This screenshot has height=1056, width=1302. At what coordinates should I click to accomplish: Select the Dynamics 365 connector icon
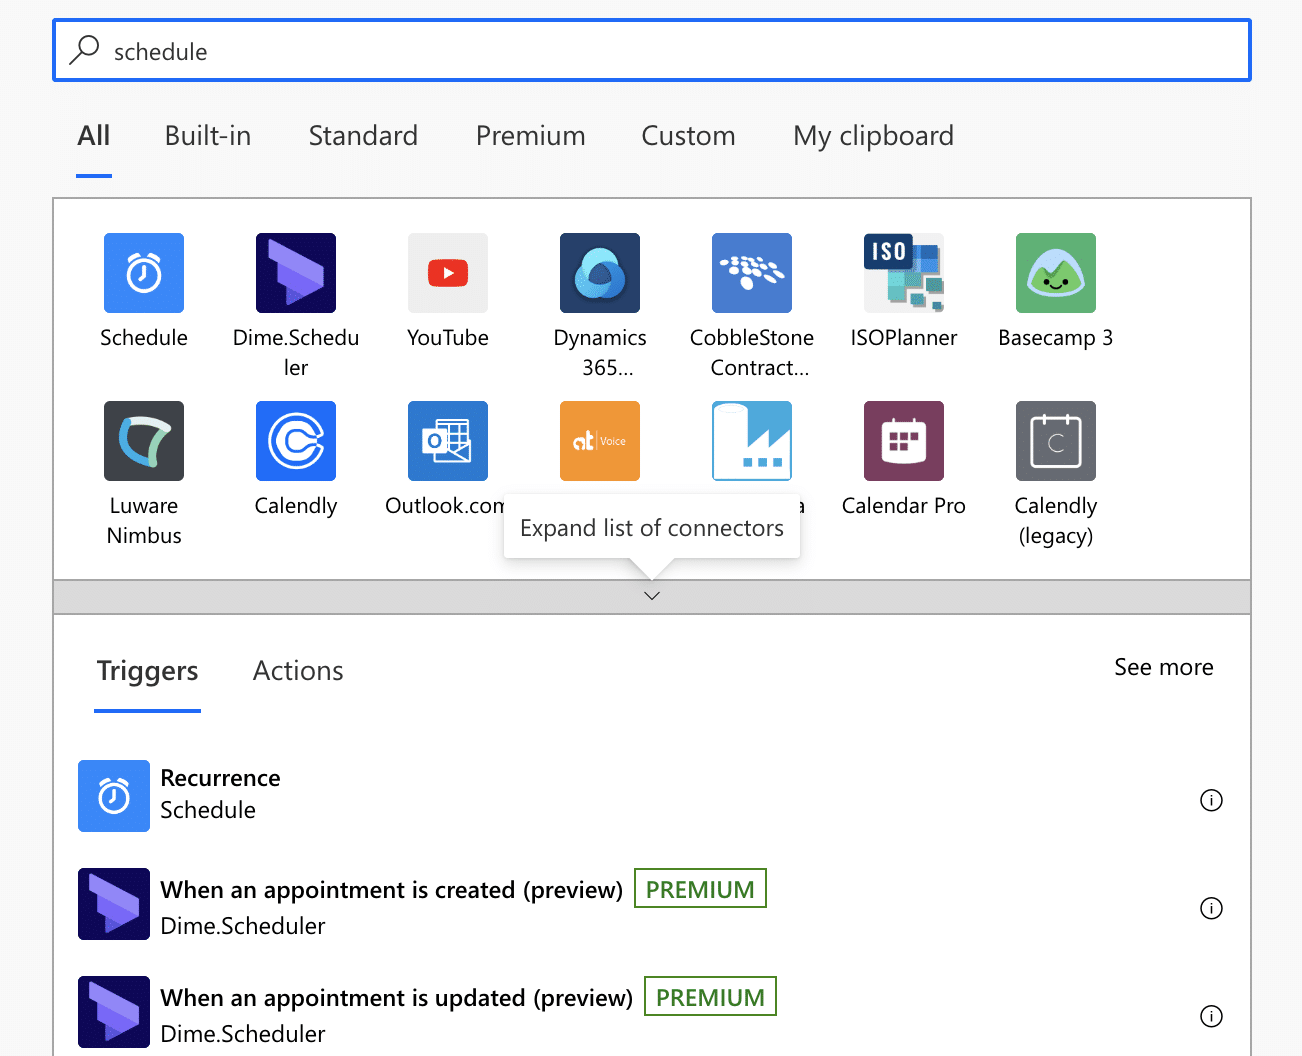(x=600, y=273)
